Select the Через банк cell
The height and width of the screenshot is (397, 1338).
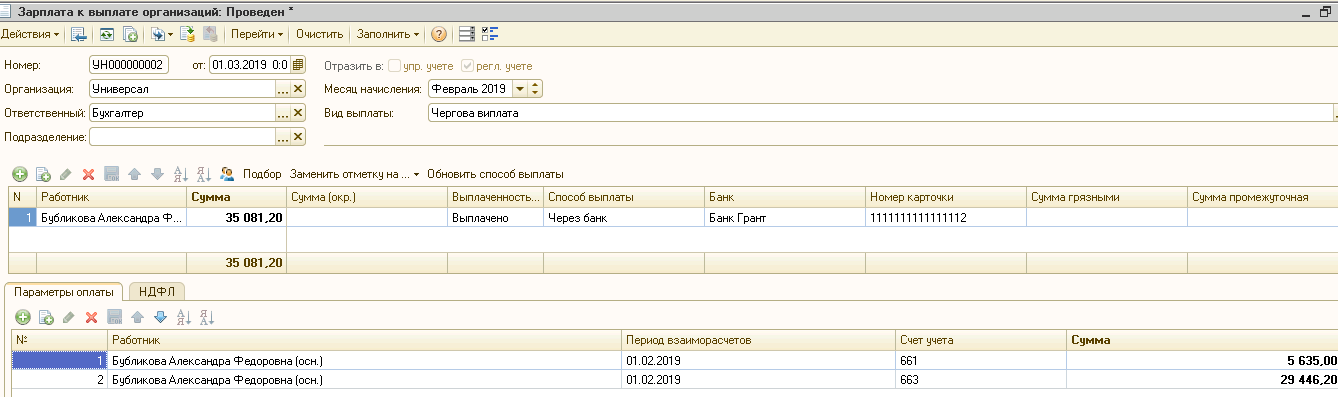click(624, 217)
